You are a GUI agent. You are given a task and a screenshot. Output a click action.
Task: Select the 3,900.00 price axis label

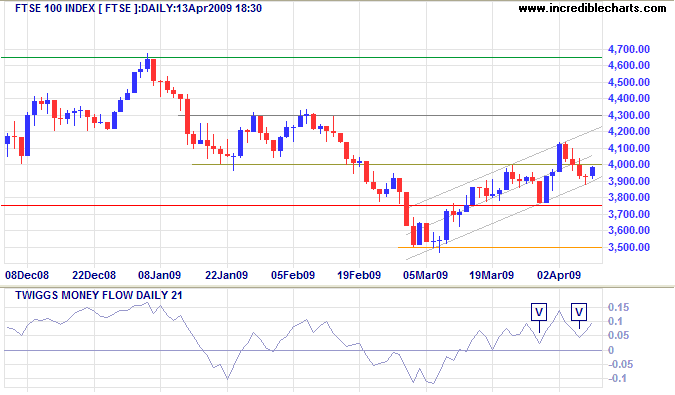click(629, 181)
